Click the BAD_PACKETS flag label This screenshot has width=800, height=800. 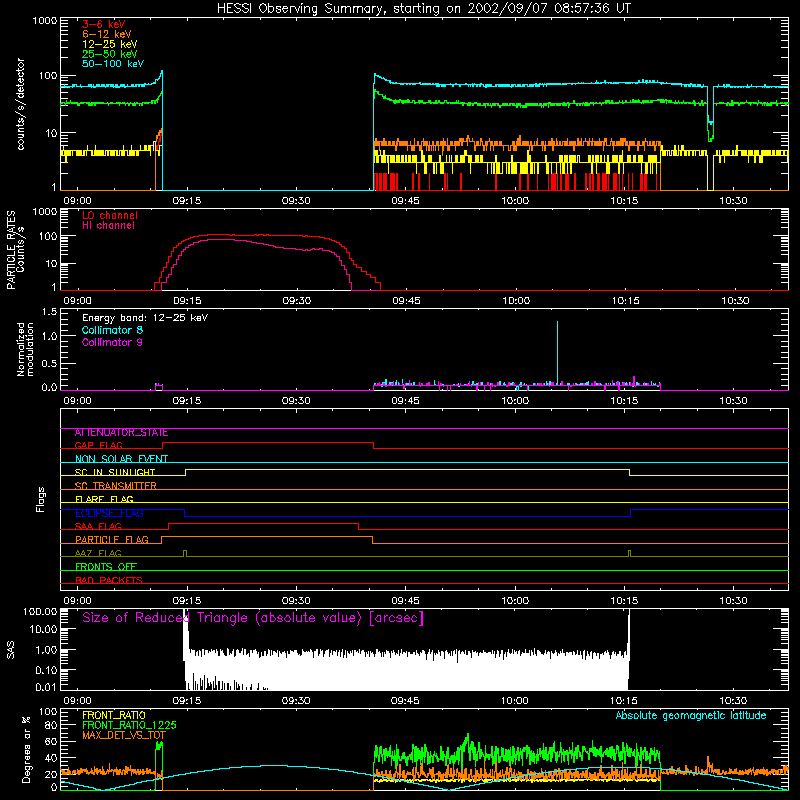click(x=109, y=581)
